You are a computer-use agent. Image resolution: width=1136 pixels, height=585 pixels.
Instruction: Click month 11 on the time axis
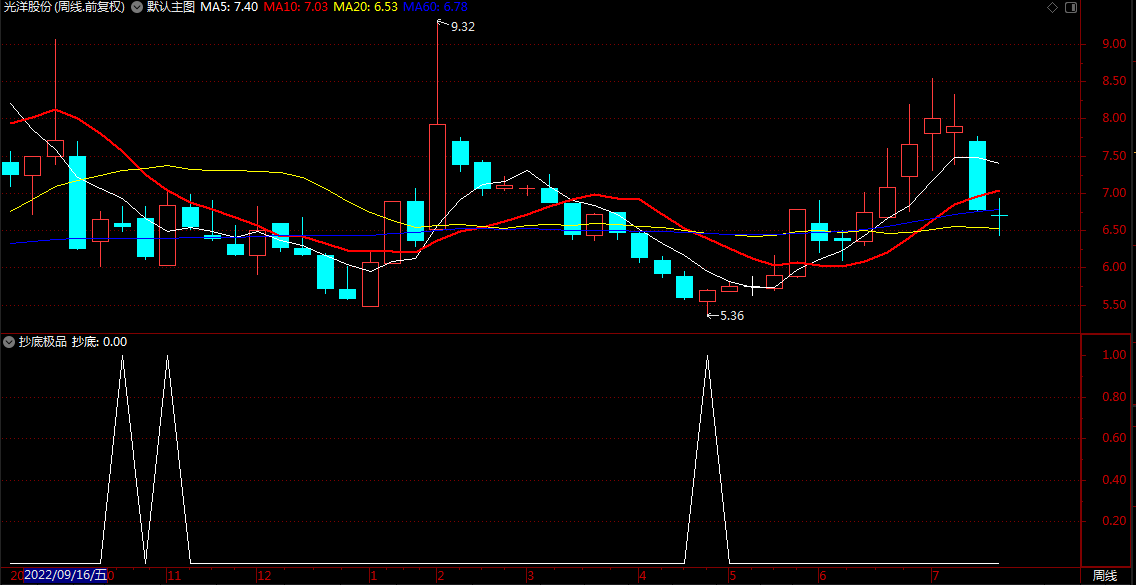point(174,576)
